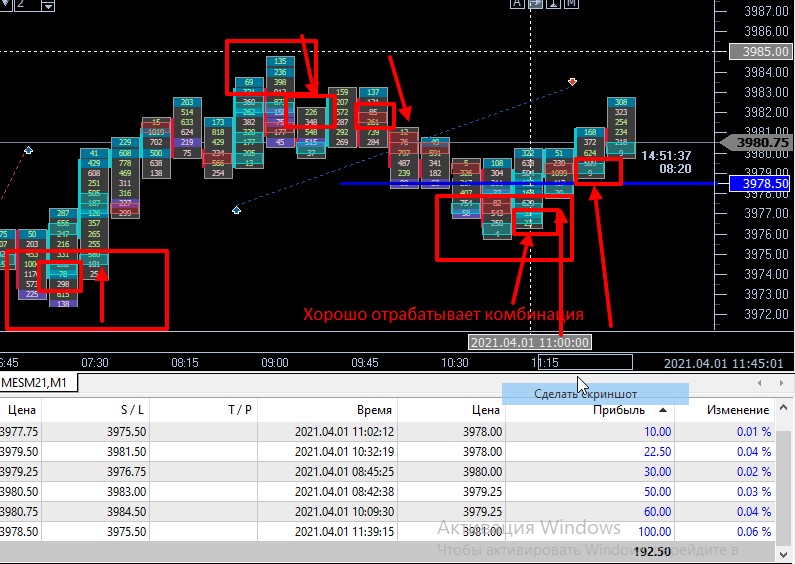Click the S/L value 3983.00
The height and width of the screenshot is (564, 795).
(126, 491)
